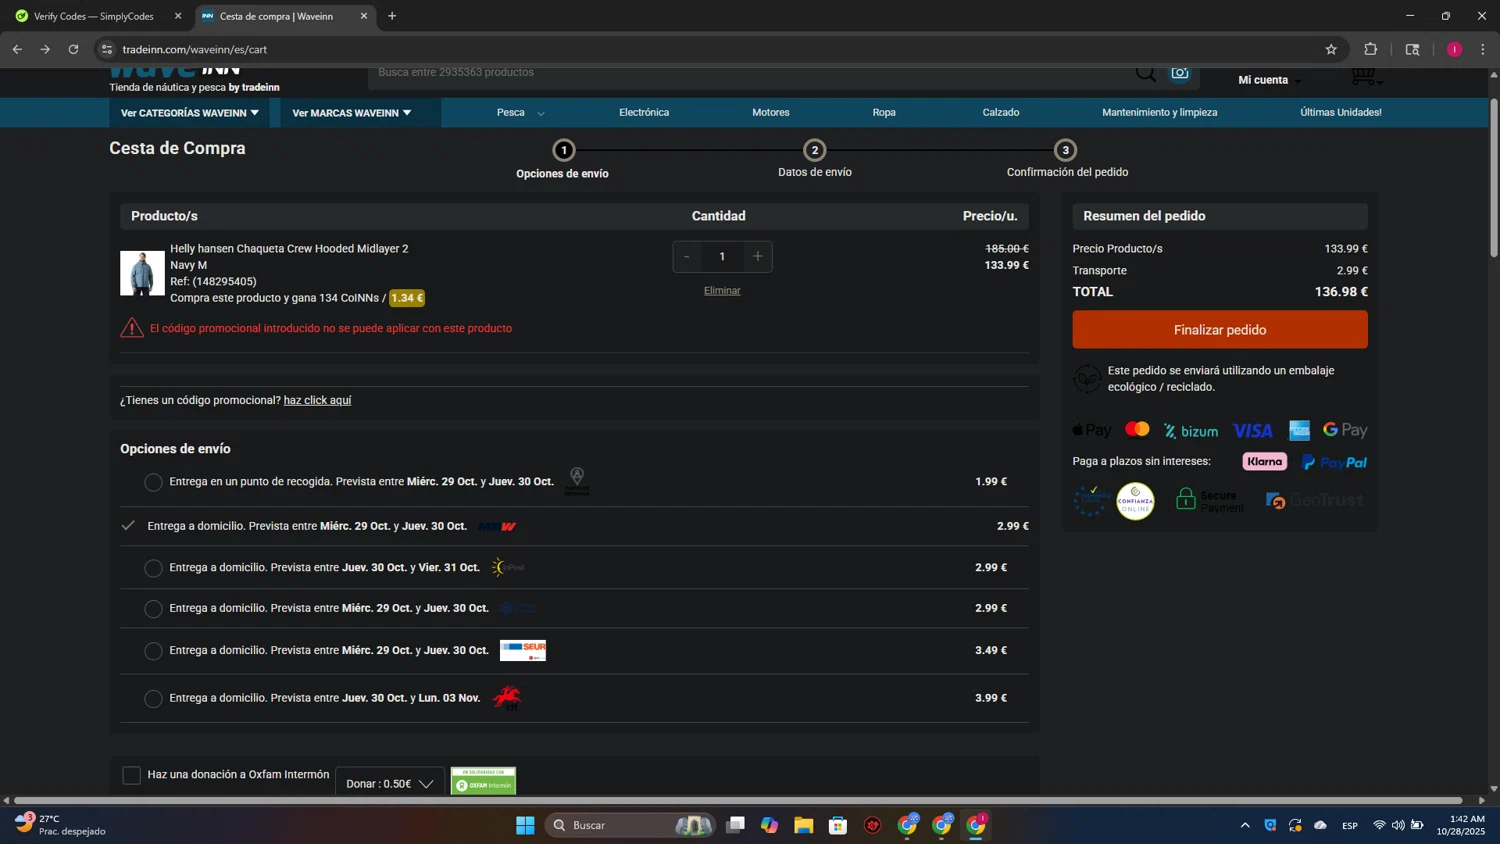Open Windows Start menu
This screenshot has height=844, width=1500.
pyautogui.click(x=525, y=825)
